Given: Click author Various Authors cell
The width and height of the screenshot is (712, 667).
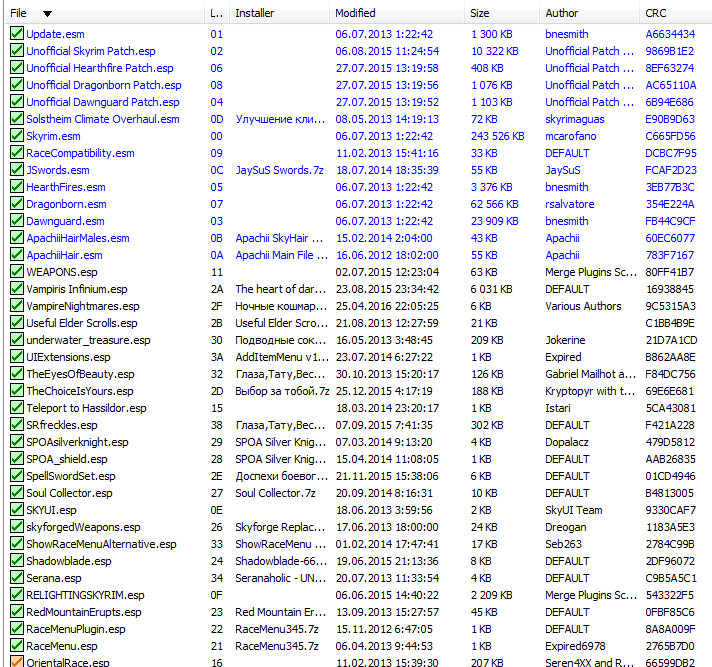Looking at the screenshot, I should (583, 306).
